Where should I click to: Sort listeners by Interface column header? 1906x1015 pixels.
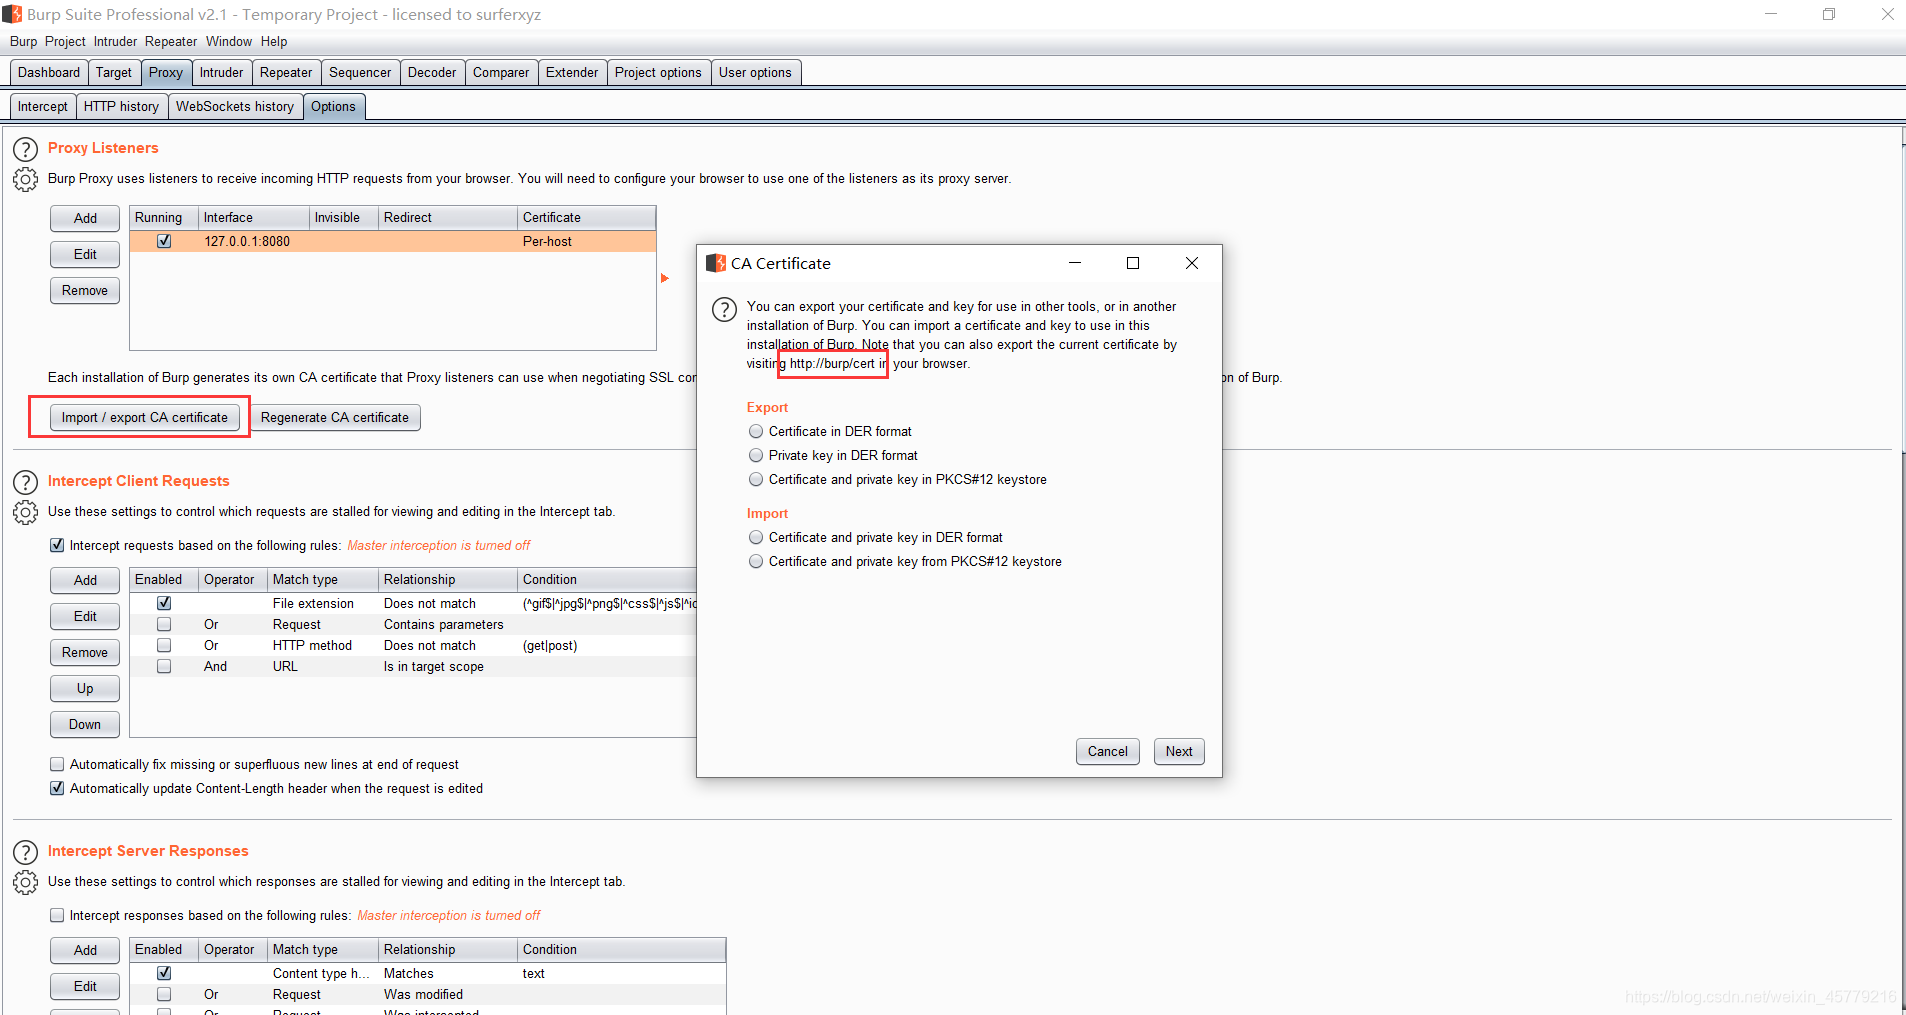pos(254,217)
